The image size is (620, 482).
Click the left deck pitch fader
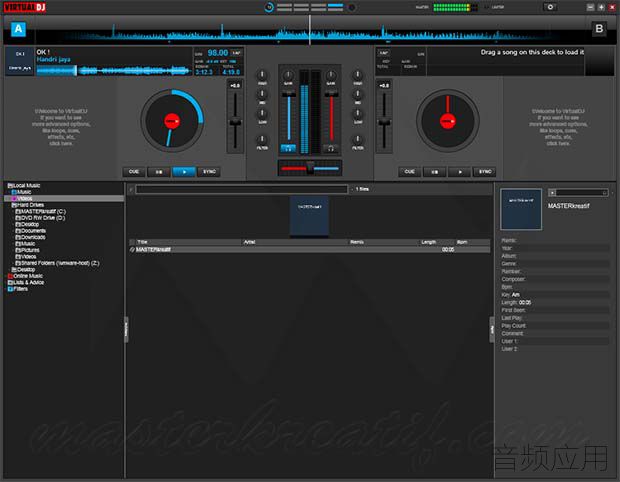235,123
